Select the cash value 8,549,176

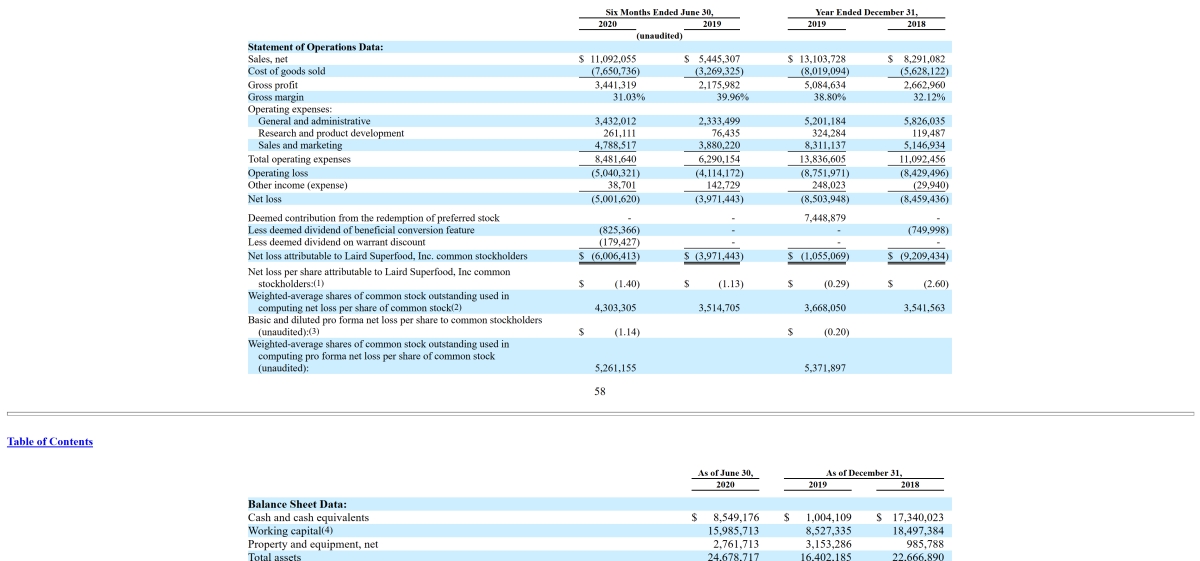pyautogui.click(x=736, y=518)
